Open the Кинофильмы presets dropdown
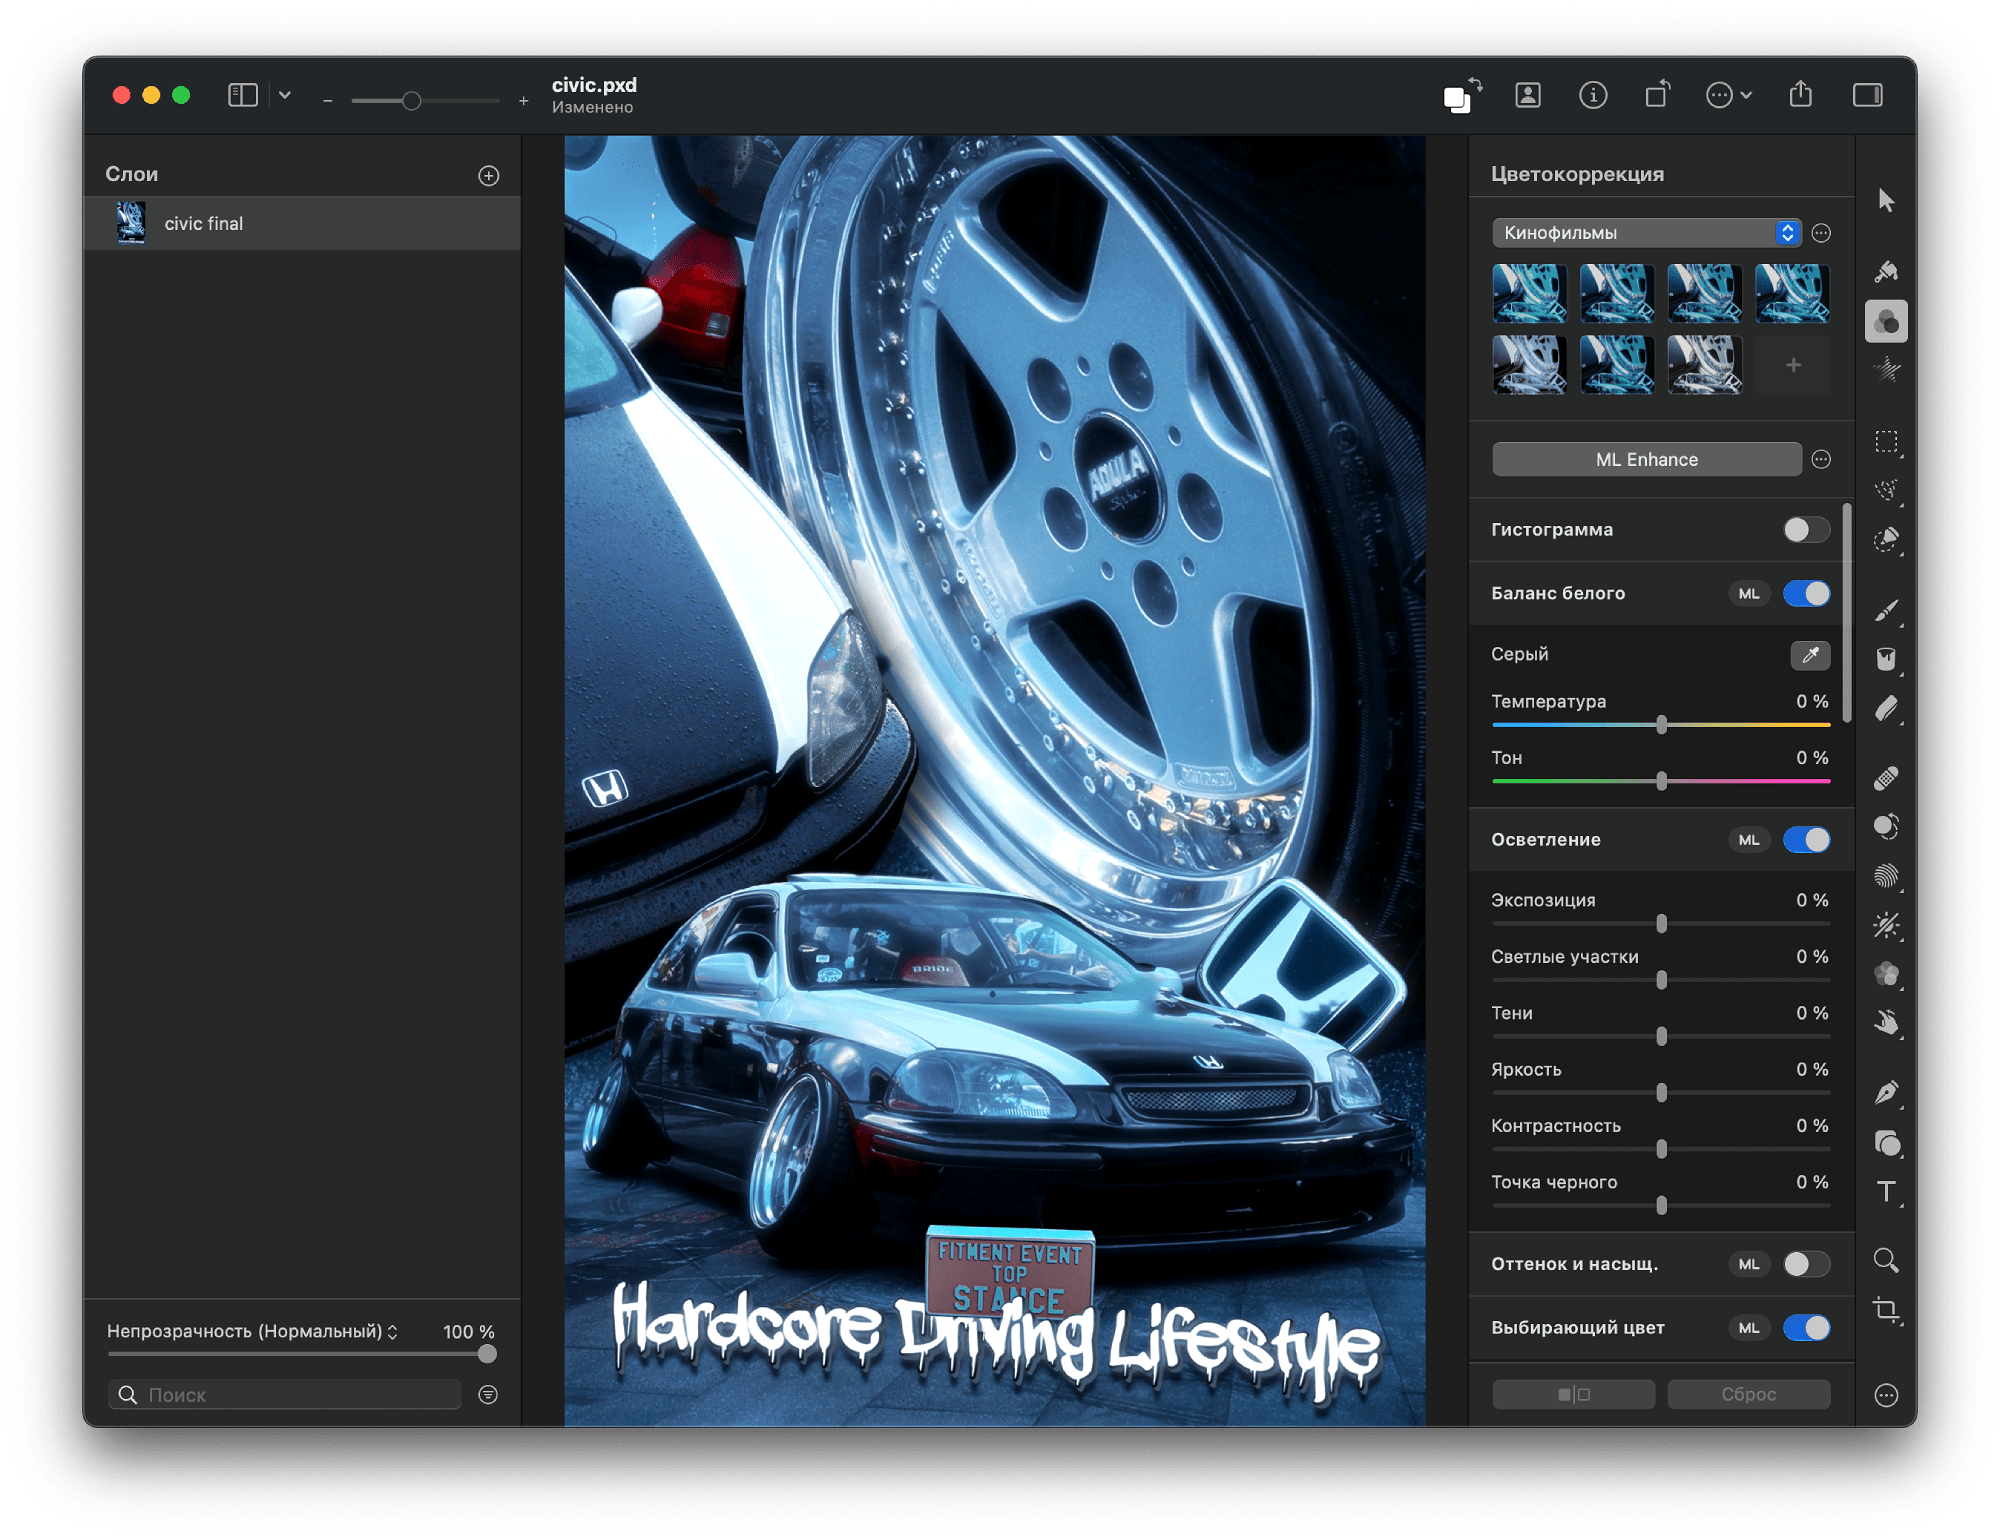This screenshot has width=2000, height=1537. point(1645,232)
